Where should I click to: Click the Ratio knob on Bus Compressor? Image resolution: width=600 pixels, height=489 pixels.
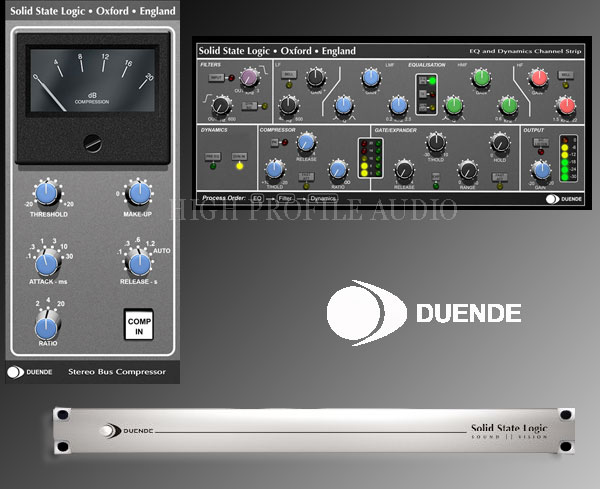click(x=47, y=326)
